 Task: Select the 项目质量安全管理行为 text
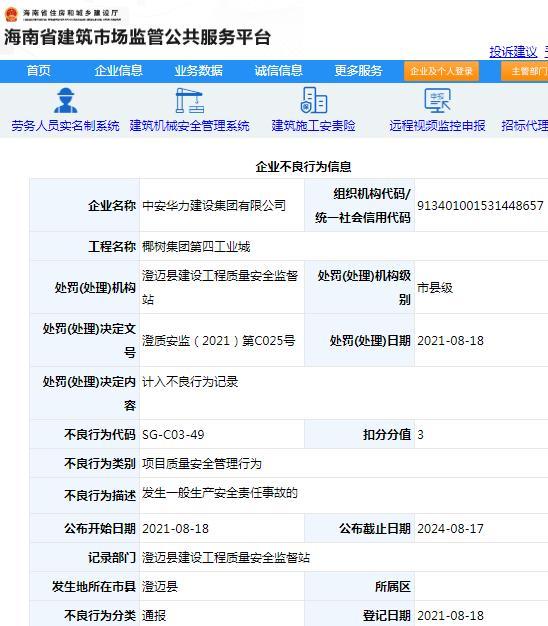(202, 464)
